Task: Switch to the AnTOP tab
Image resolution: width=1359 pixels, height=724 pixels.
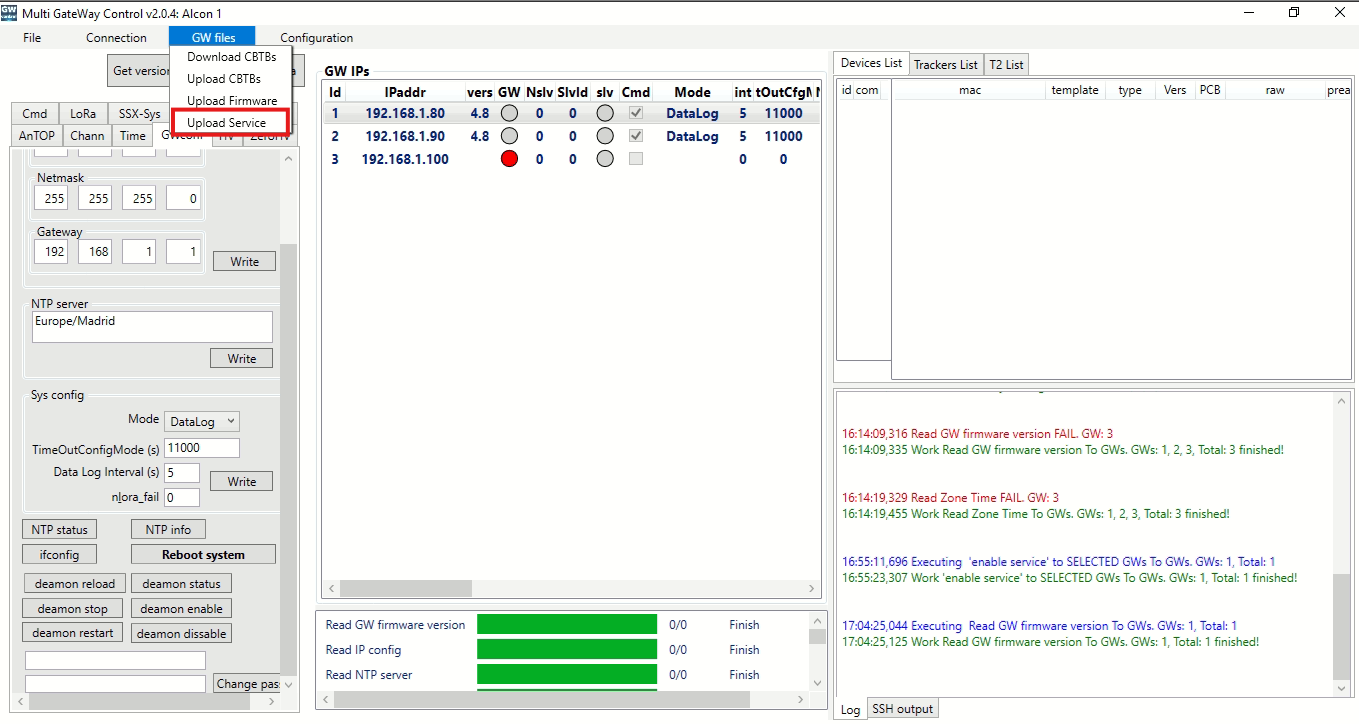Action: 37,136
